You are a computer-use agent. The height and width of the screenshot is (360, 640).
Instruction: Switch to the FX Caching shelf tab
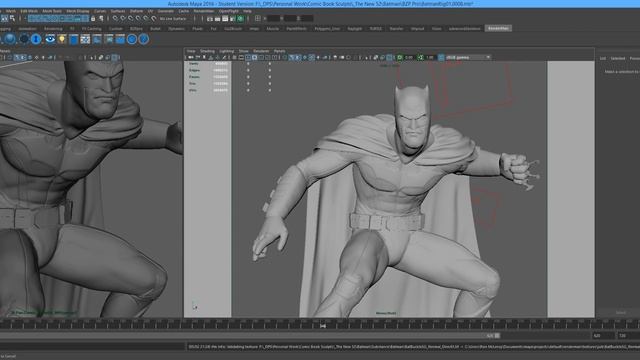pos(91,29)
